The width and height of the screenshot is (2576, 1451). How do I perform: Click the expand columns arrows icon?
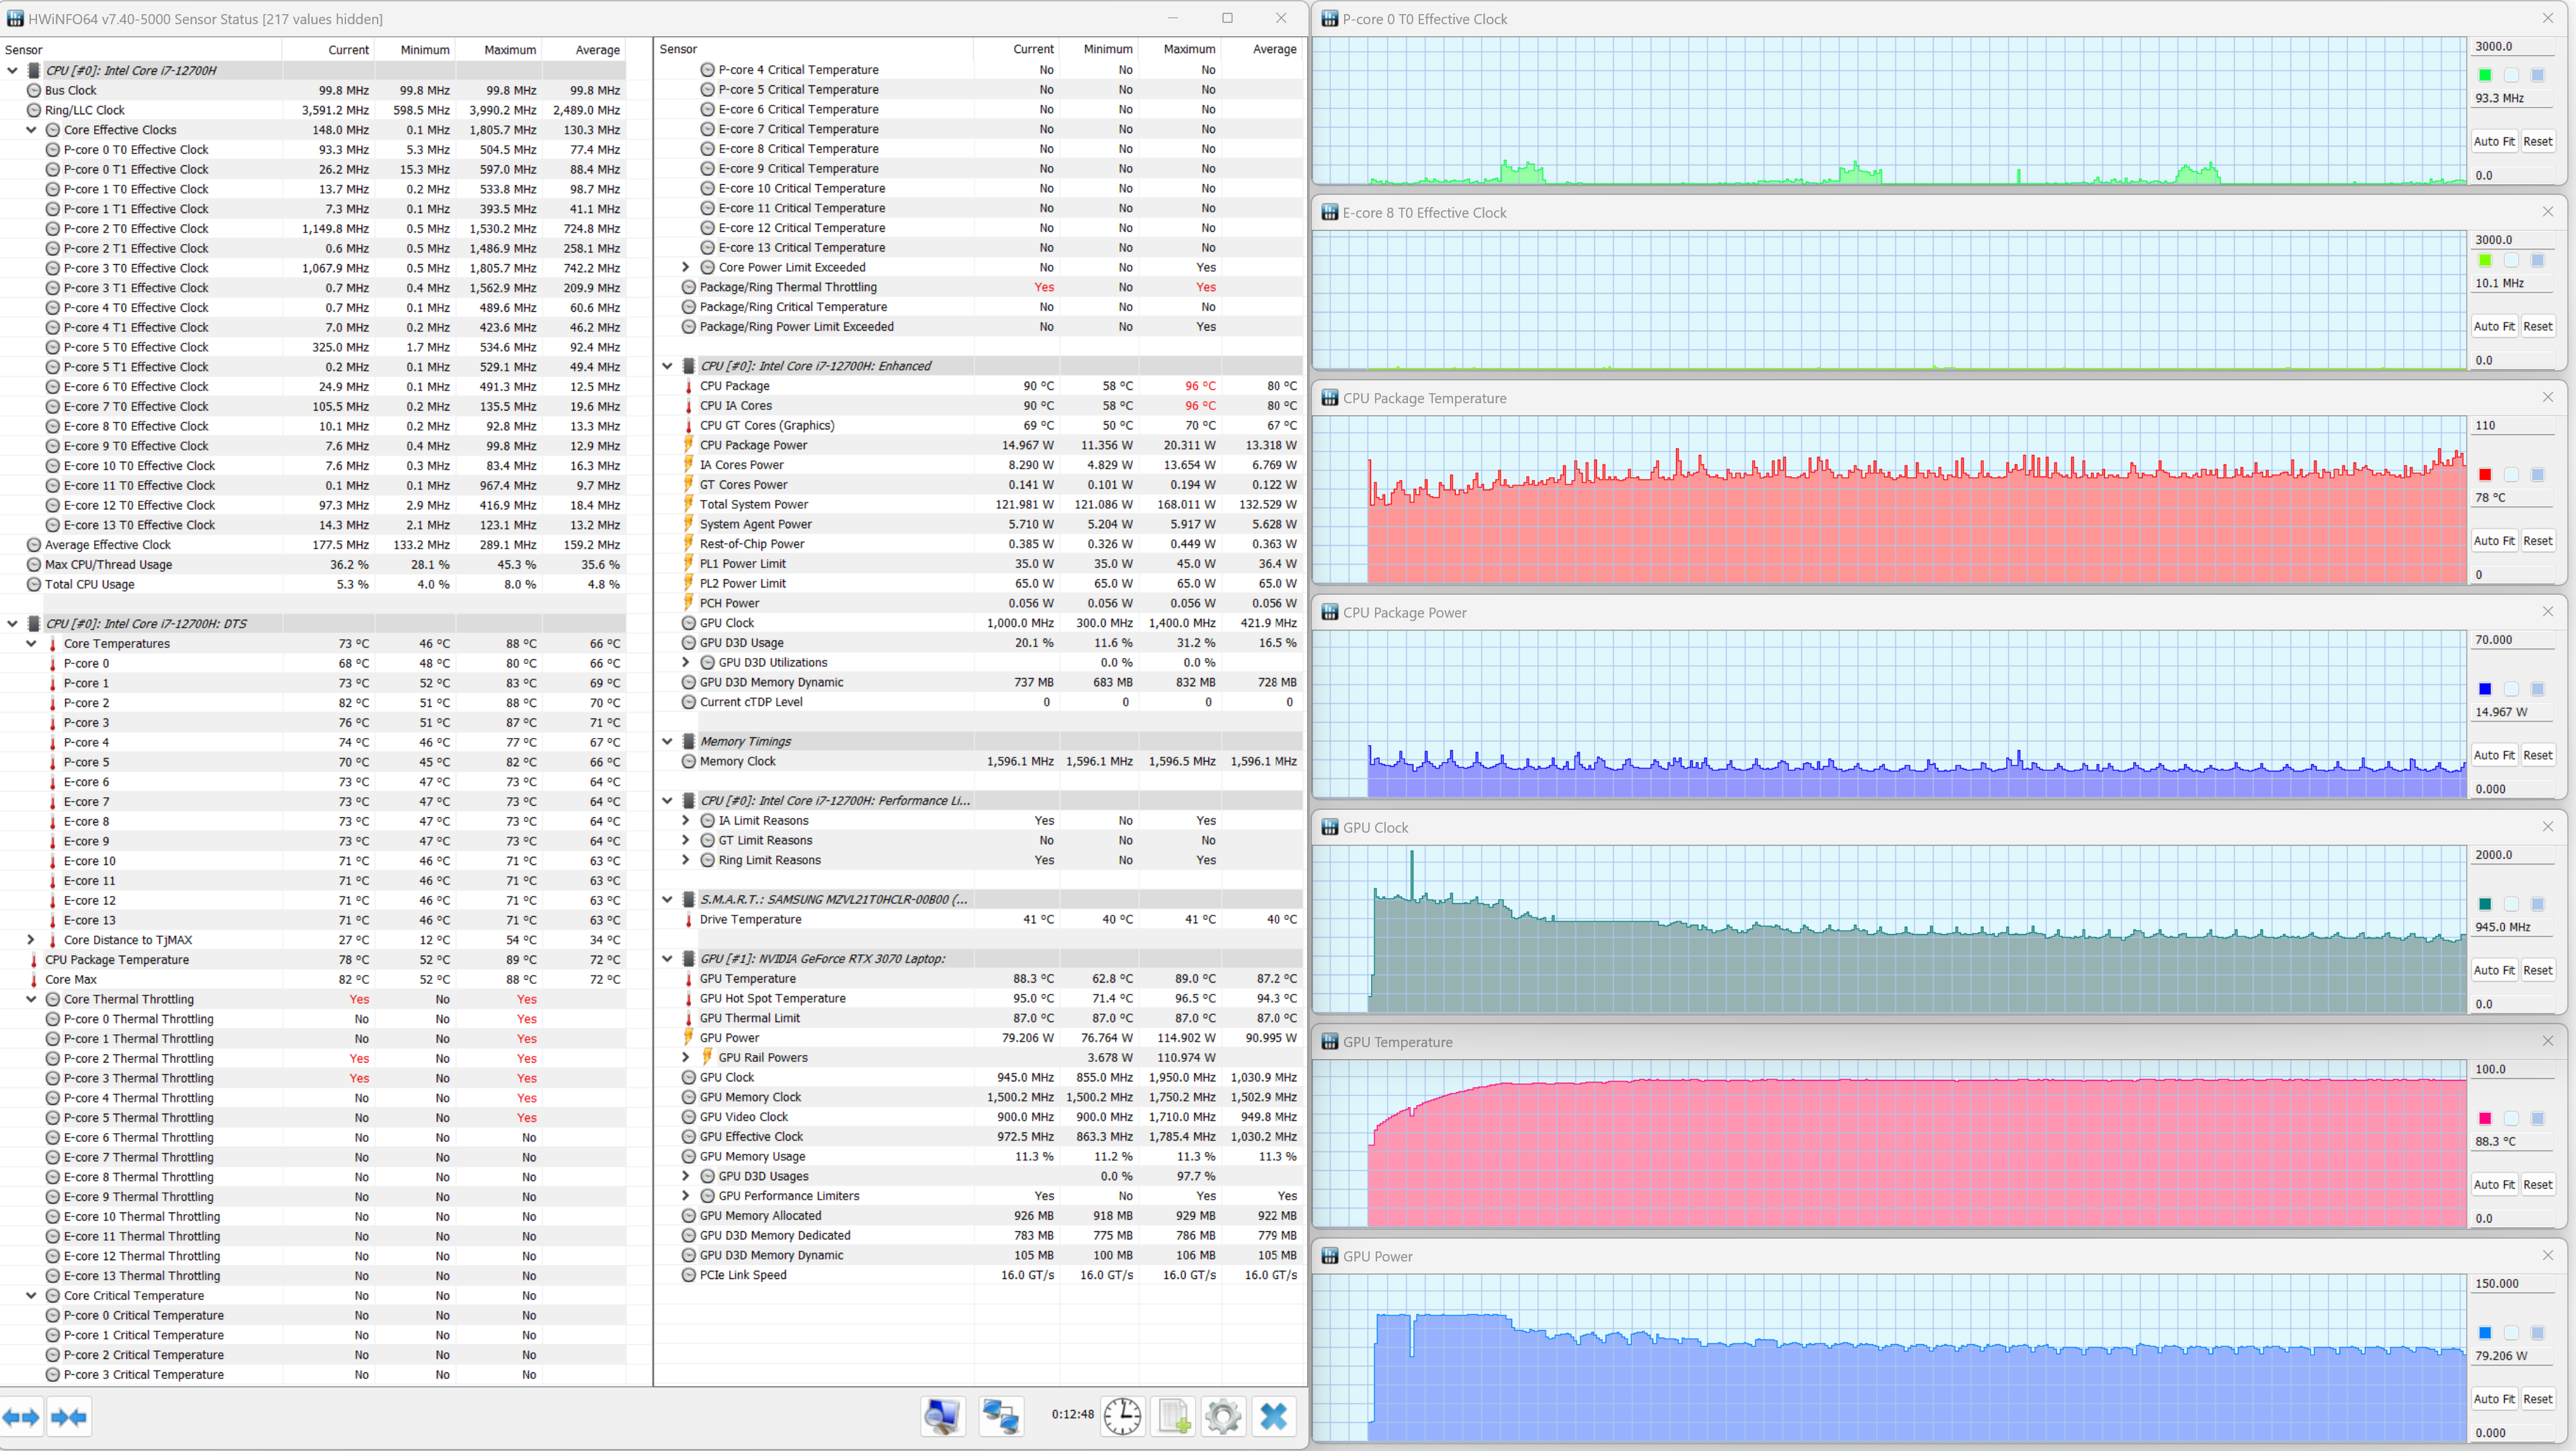21,1417
